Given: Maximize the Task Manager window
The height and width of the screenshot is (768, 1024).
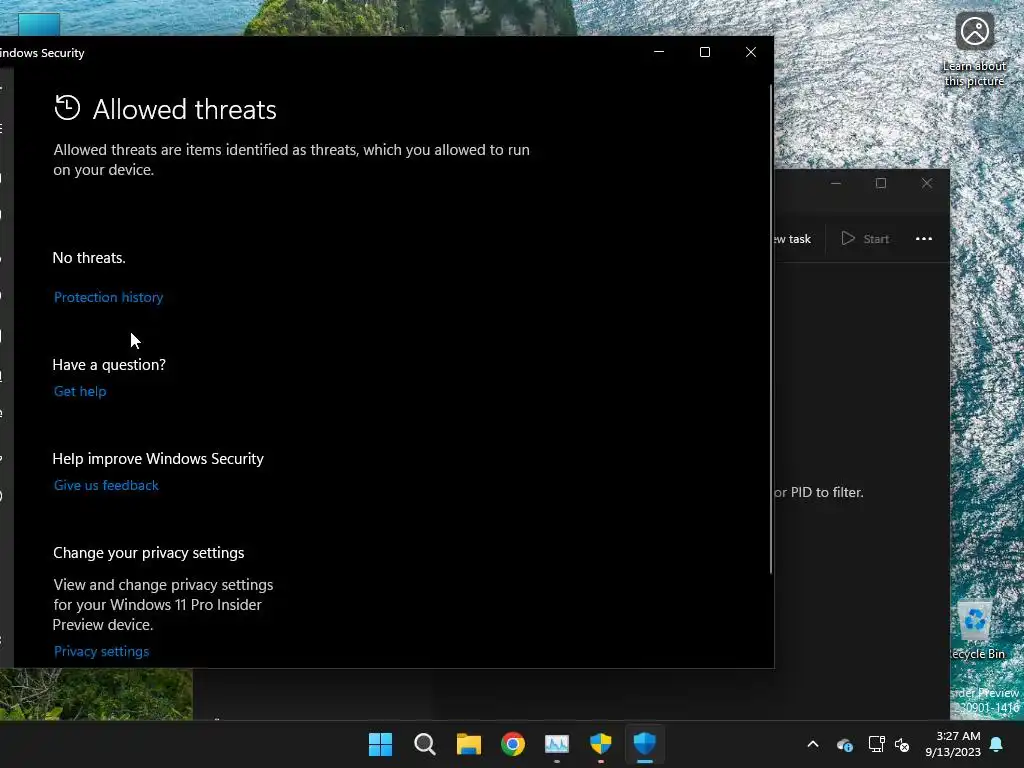Looking at the screenshot, I should click(x=881, y=184).
